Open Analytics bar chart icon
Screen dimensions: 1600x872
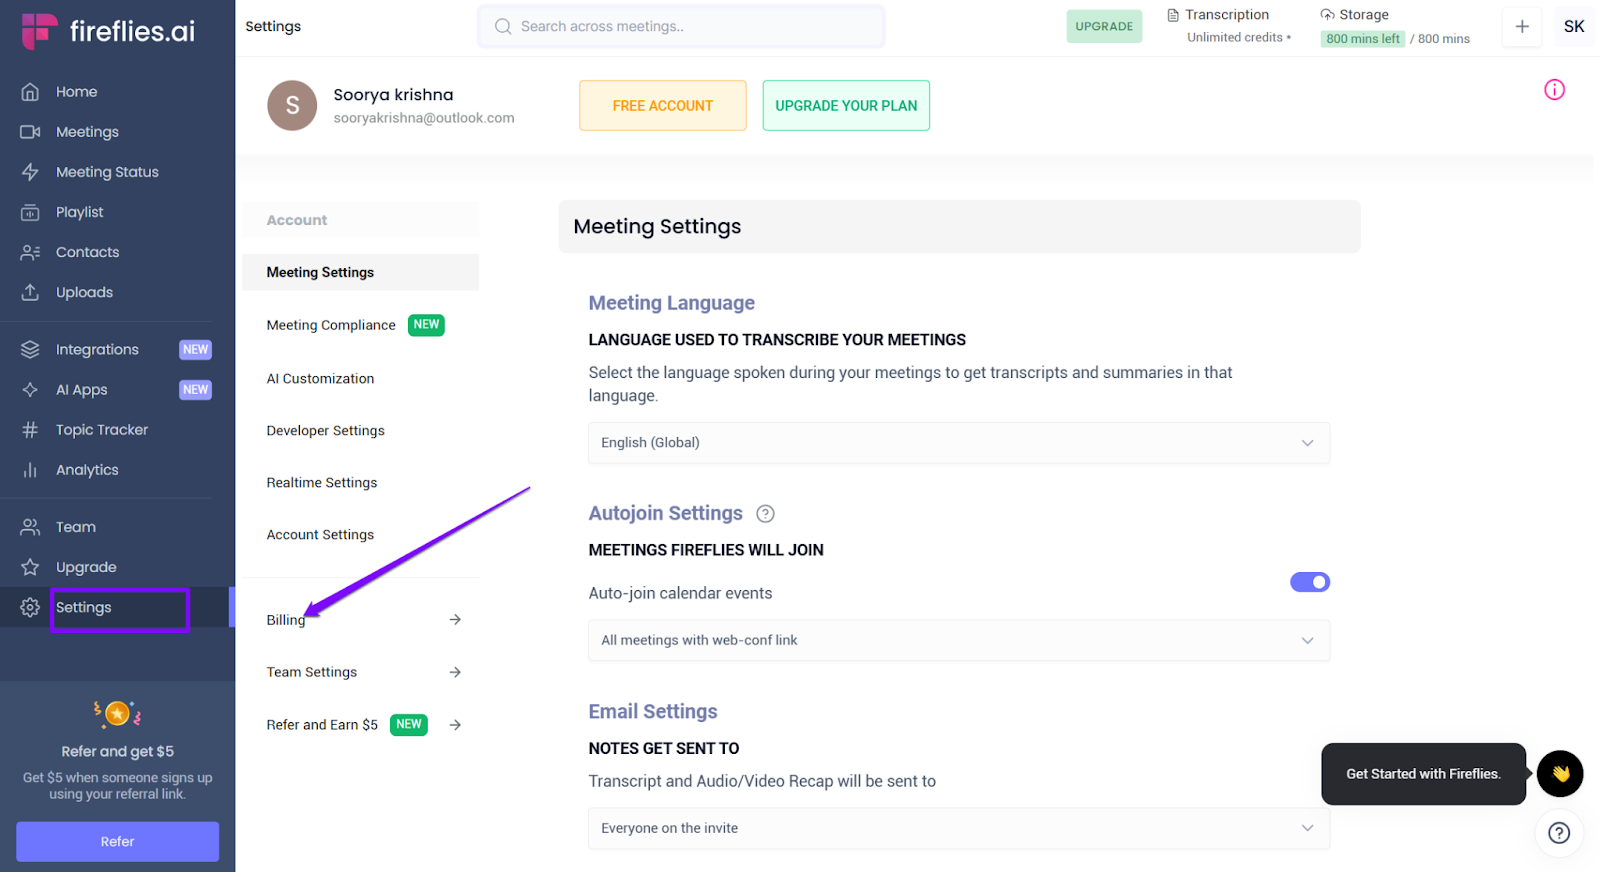(30, 470)
